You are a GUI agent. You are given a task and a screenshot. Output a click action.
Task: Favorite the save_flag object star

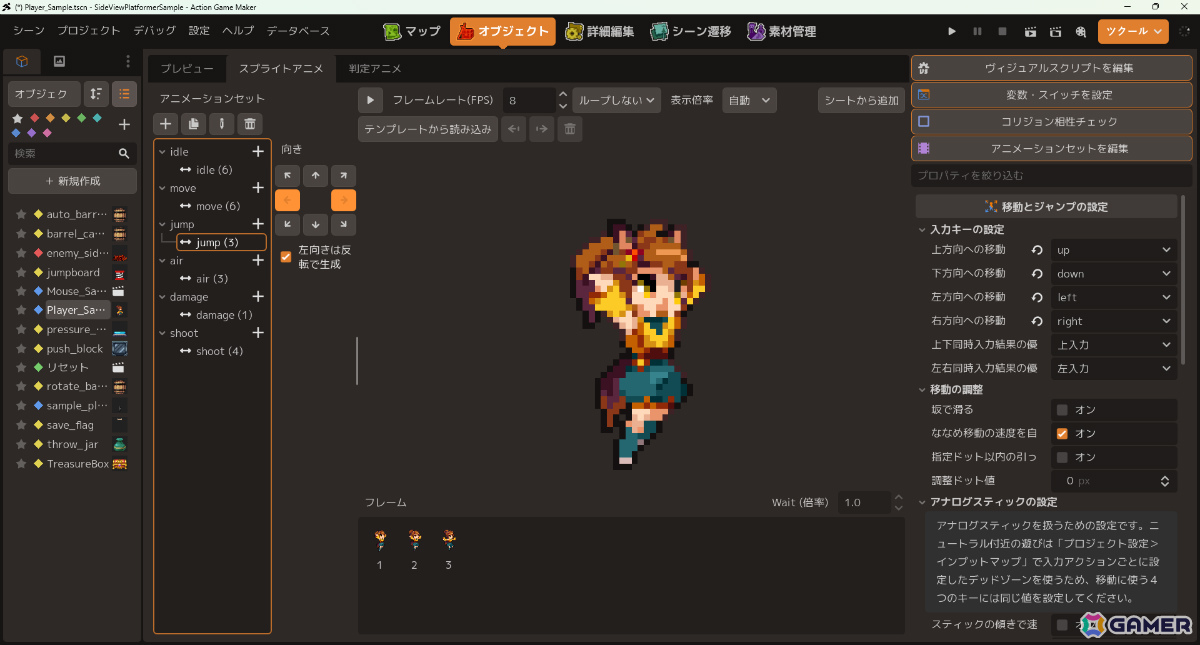[20, 425]
